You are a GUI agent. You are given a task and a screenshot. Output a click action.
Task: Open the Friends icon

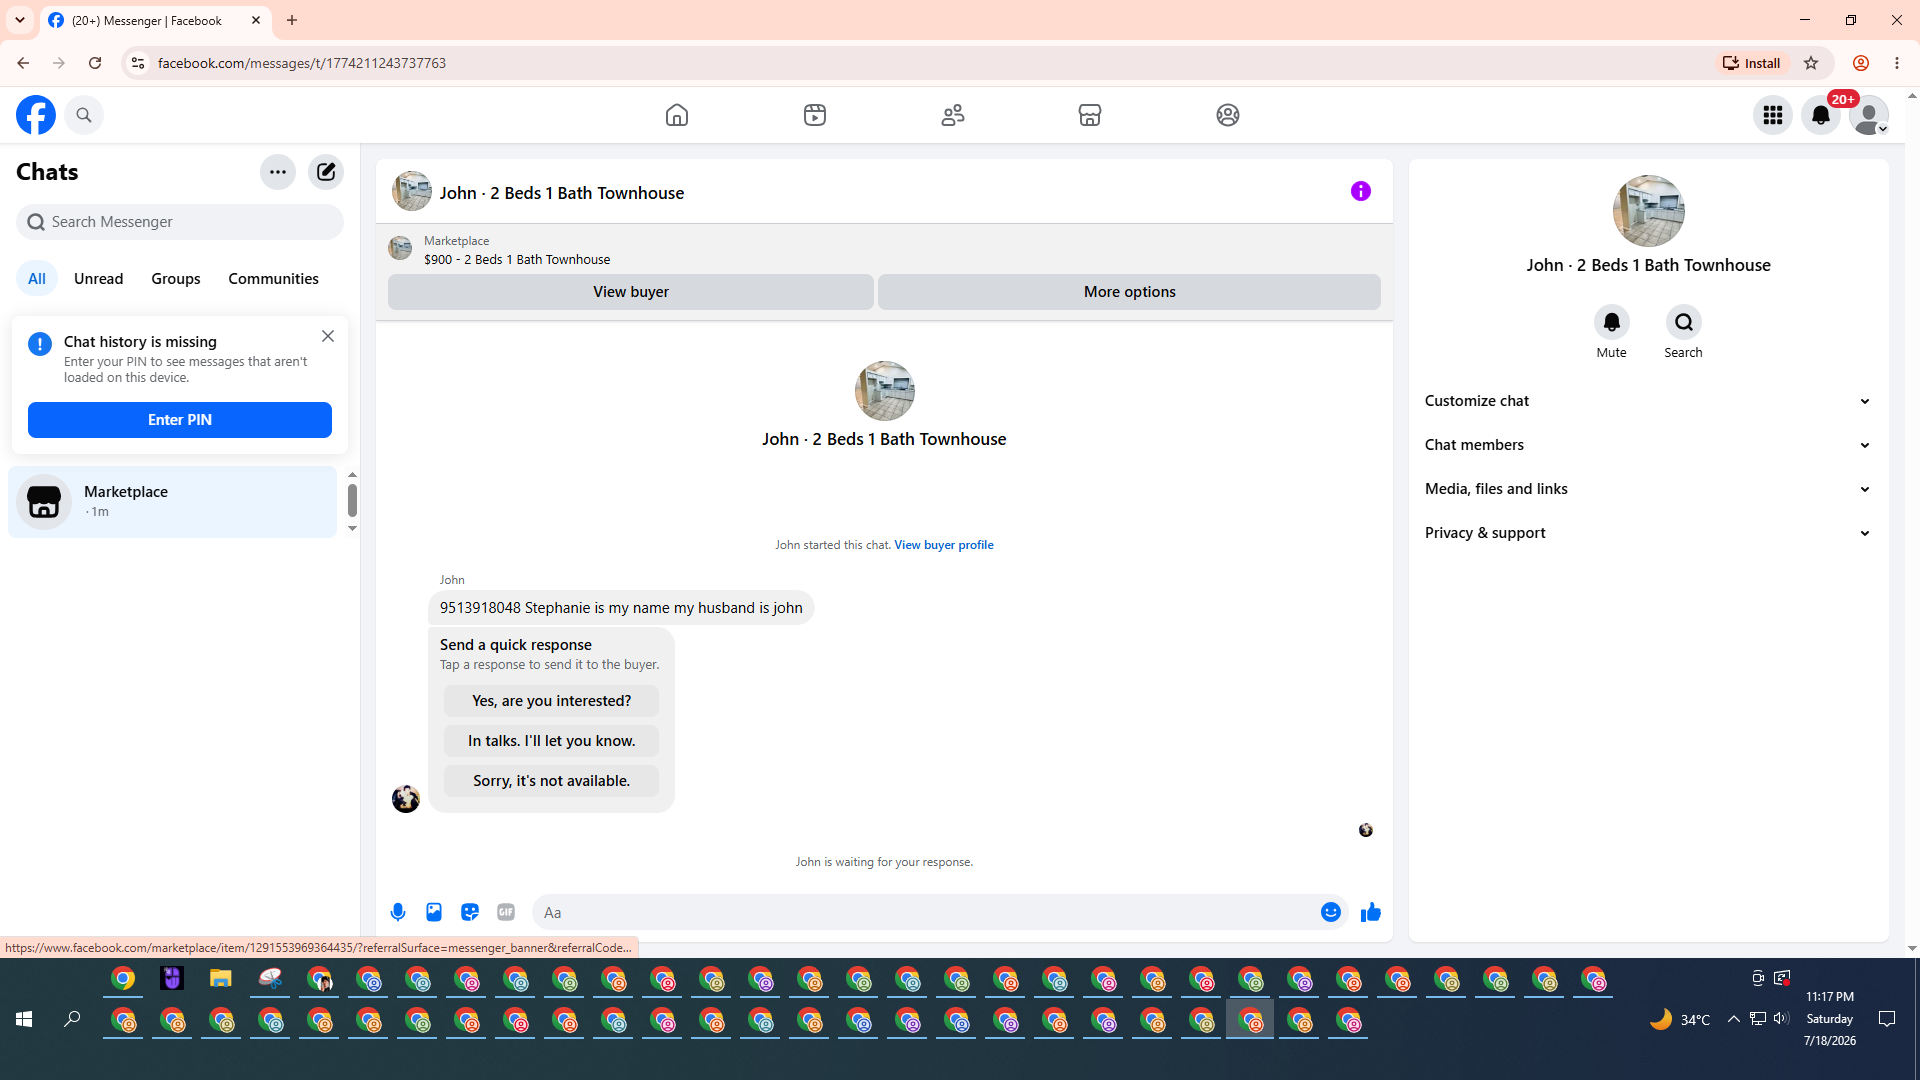click(953, 115)
